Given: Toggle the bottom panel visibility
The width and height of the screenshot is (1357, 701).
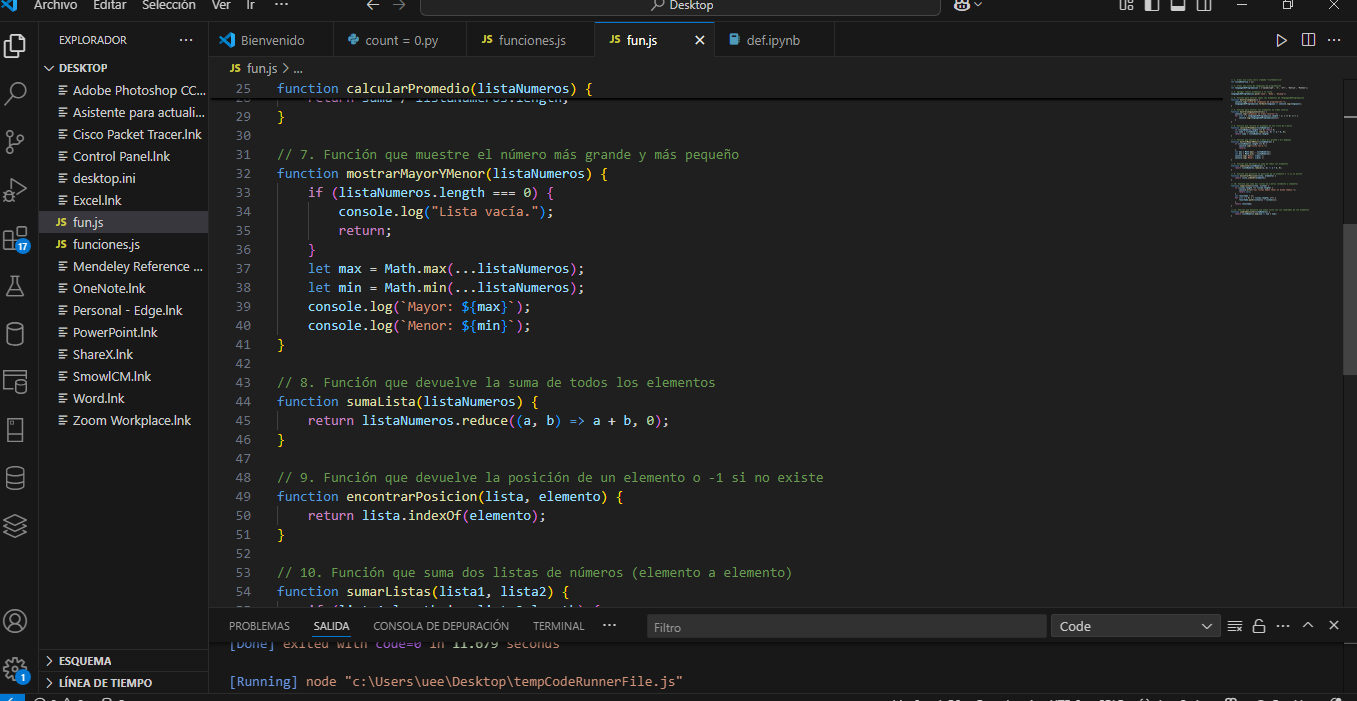Looking at the screenshot, I should pos(1178,5).
